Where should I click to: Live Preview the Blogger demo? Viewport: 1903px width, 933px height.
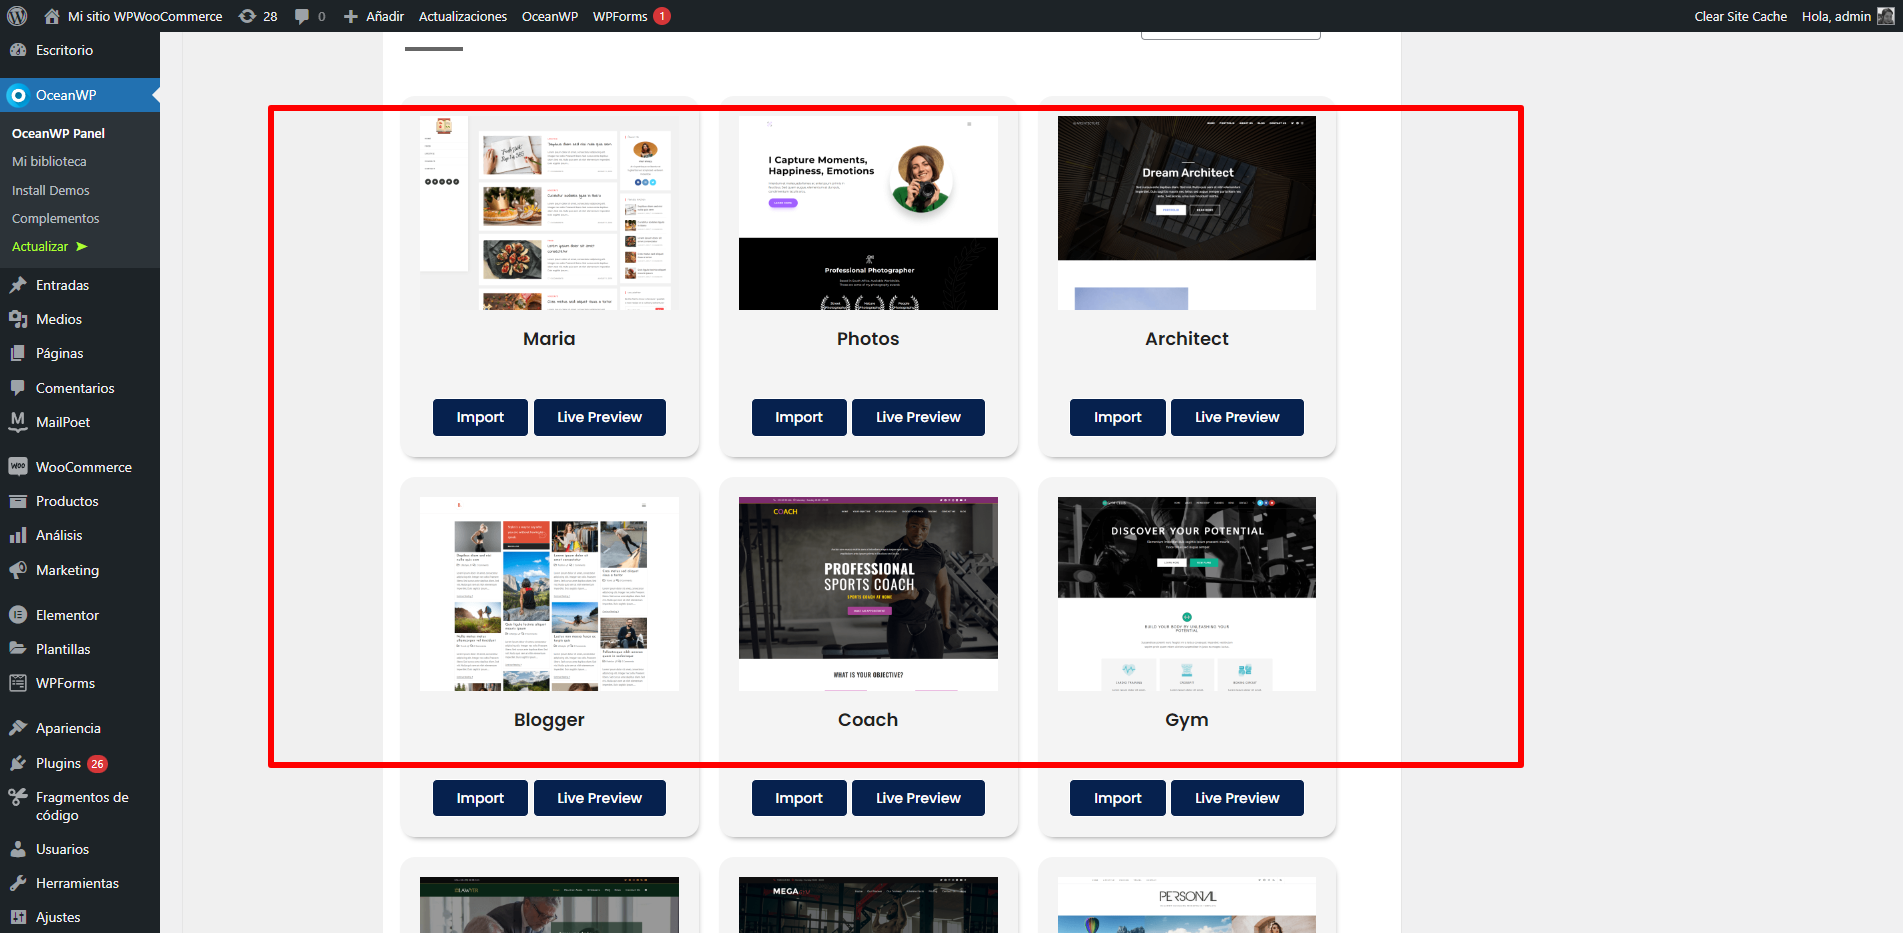[600, 798]
